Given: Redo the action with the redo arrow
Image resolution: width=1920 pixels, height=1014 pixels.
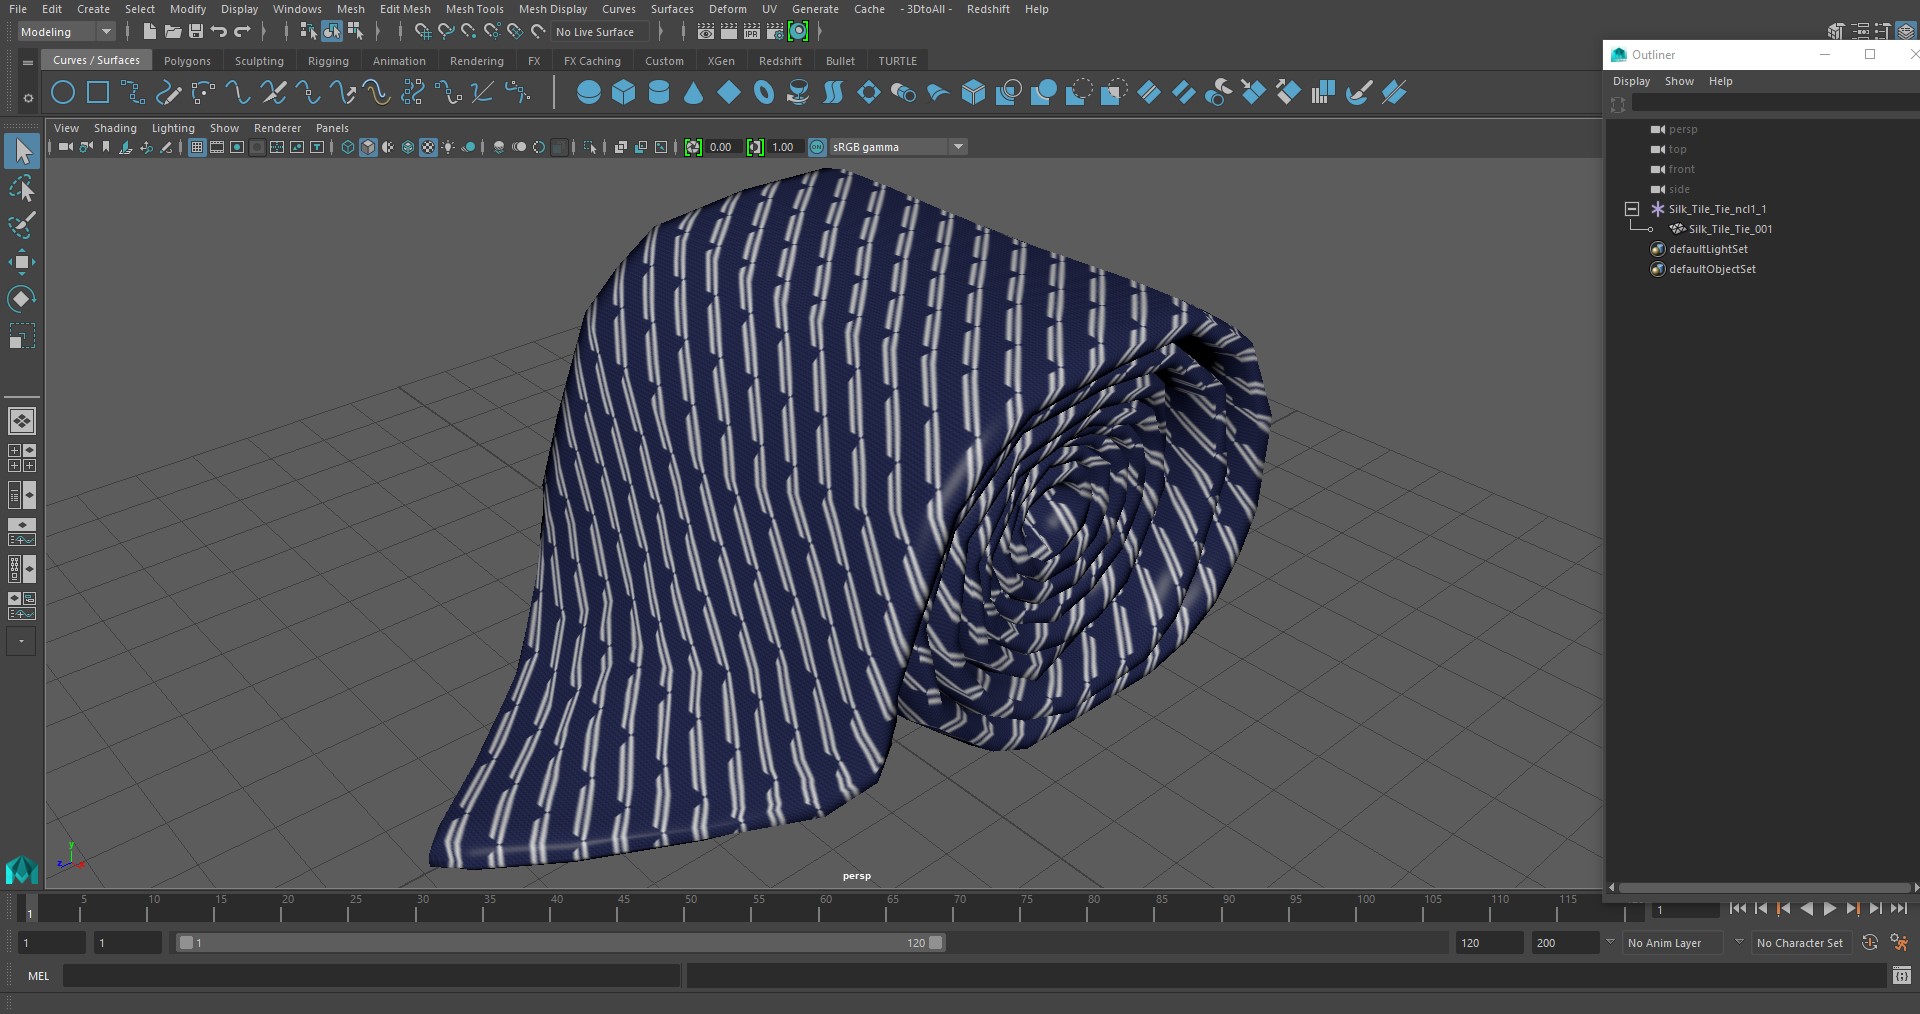Looking at the screenshot, I should pos(242,32).
